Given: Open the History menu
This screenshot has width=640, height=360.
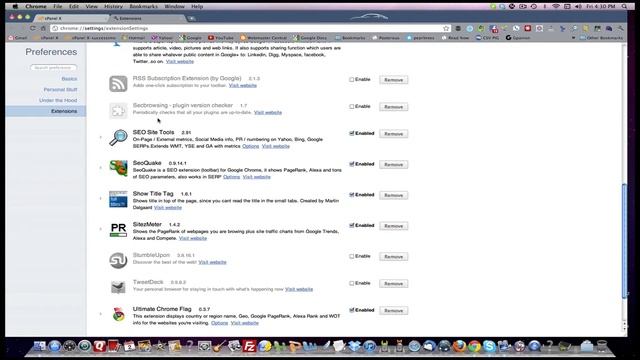Looking at the screenshot, I should point(113,7).
